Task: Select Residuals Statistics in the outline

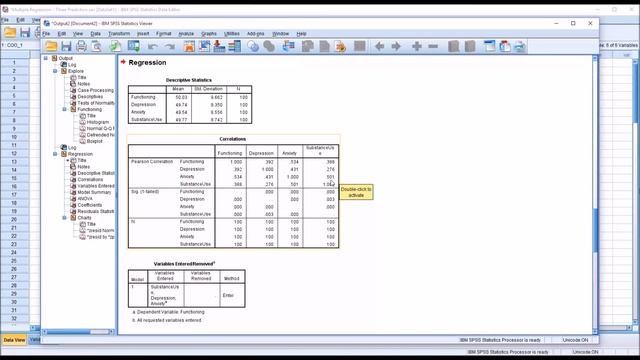Action: pos(96,211)
